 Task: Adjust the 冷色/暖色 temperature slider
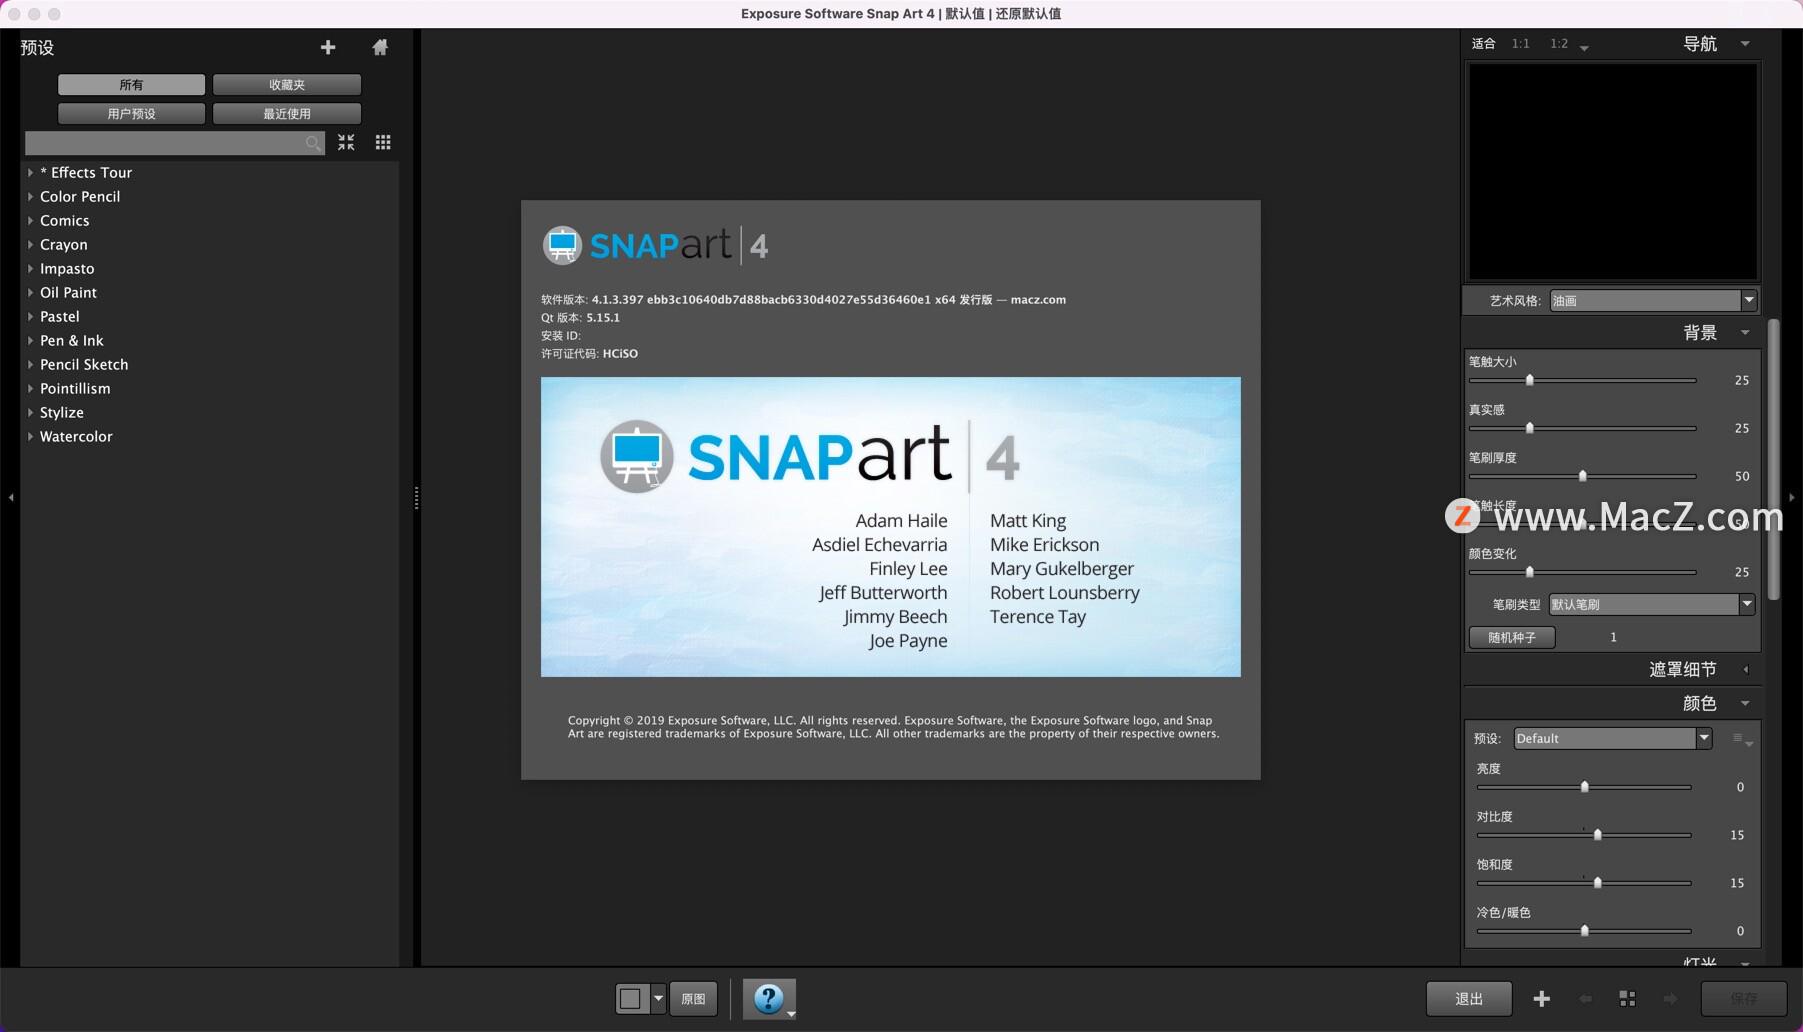(1584, 931)
